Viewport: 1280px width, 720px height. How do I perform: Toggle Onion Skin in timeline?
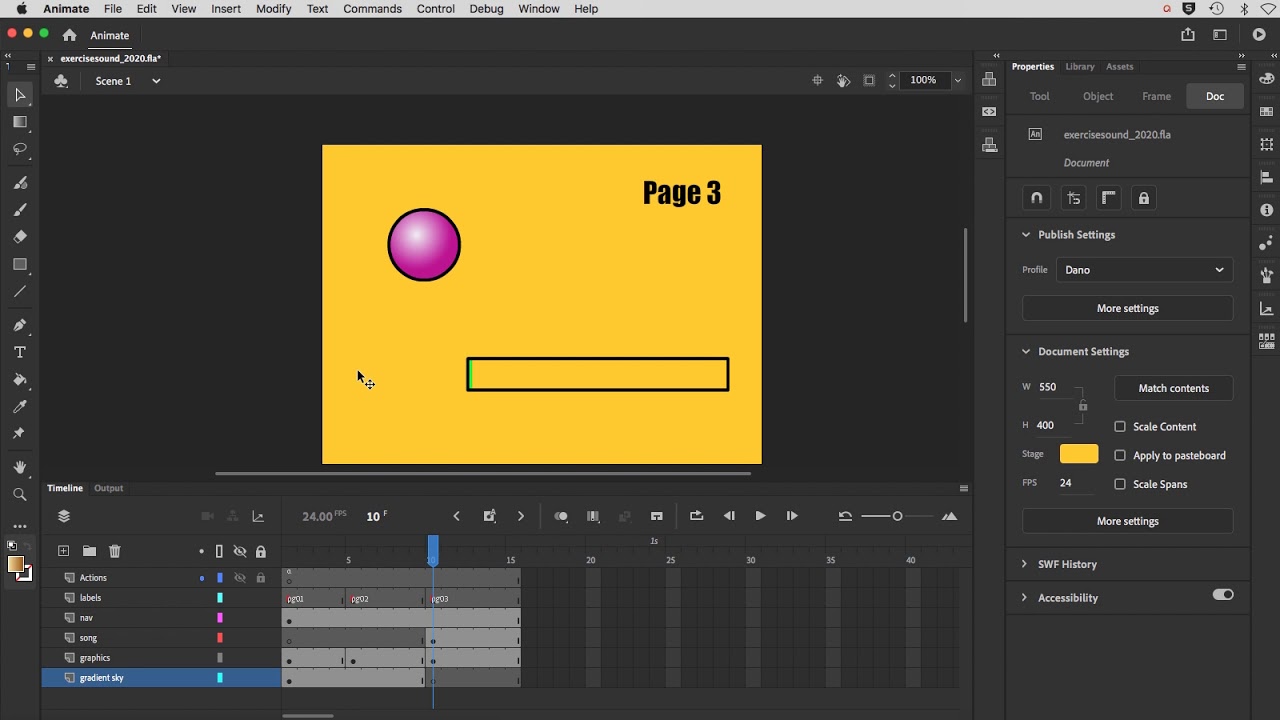pyautogui.click(x=561, y=516)
